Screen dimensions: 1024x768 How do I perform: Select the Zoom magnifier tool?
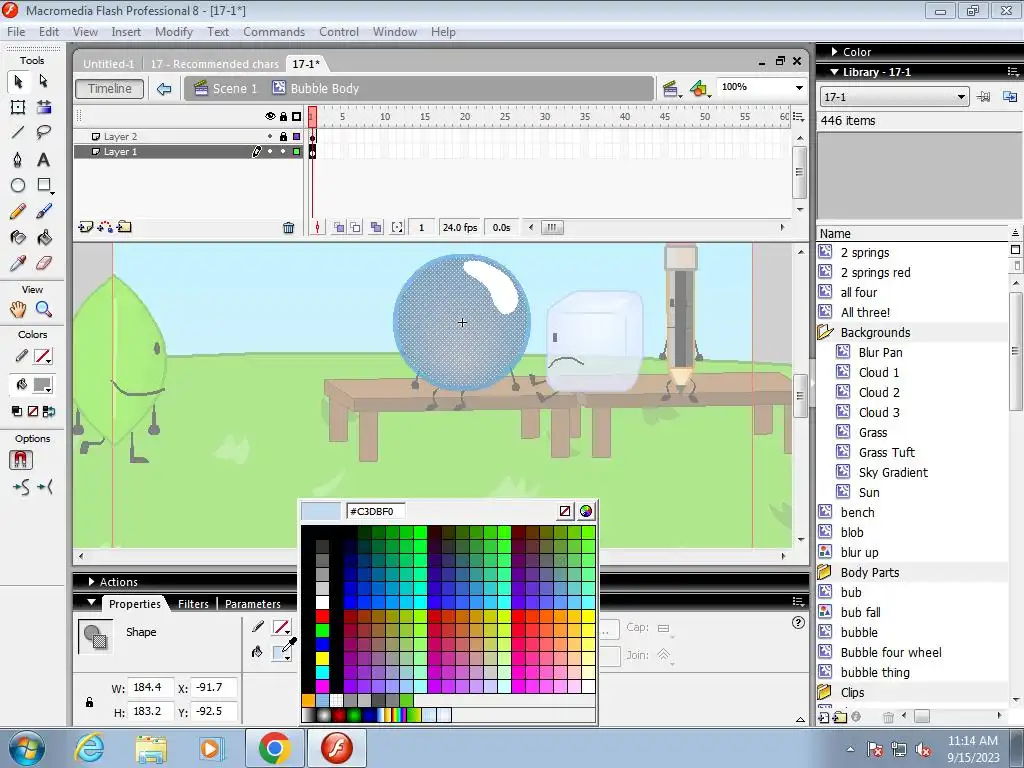click(x=44, y=310)
